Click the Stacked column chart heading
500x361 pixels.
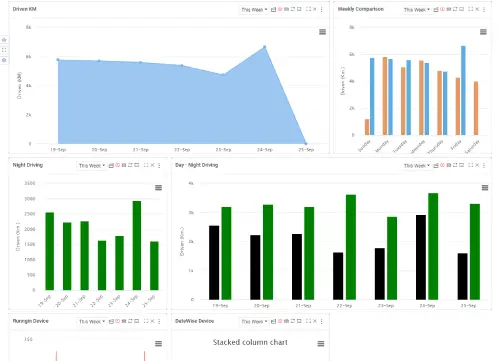click(250, 342)
